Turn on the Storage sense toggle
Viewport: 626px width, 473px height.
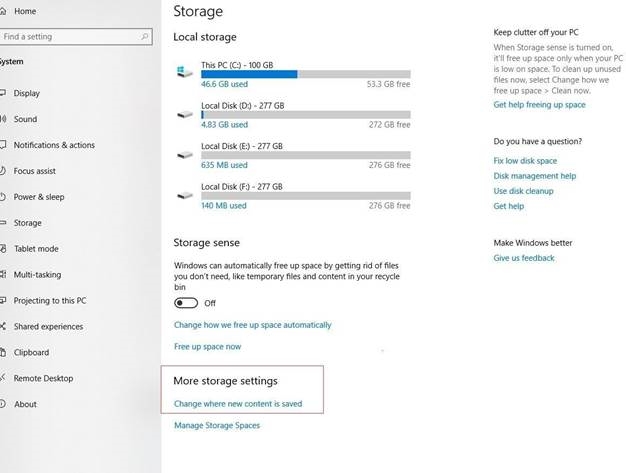tap(186, 303)
